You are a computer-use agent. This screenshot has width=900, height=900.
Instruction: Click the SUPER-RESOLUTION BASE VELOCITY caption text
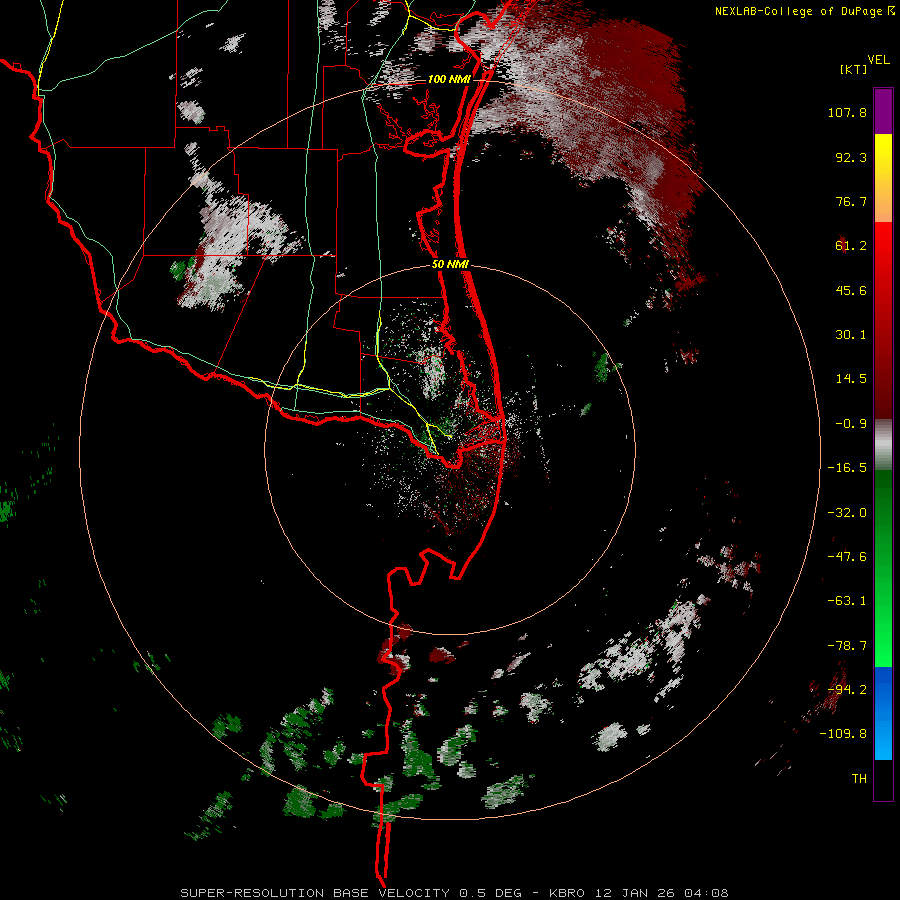click(x=315, y=893)
